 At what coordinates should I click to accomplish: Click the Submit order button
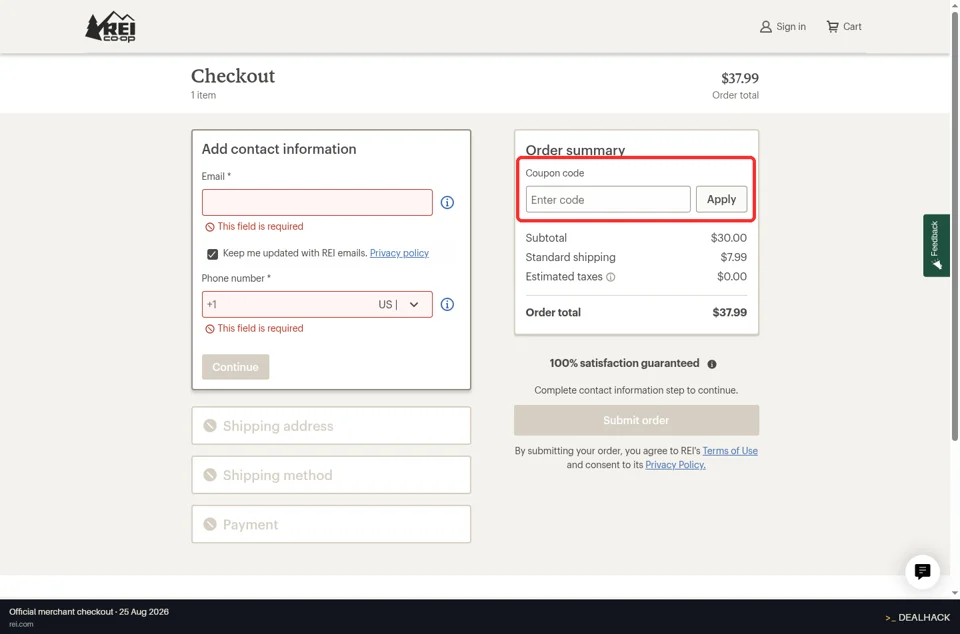point(637,420)
